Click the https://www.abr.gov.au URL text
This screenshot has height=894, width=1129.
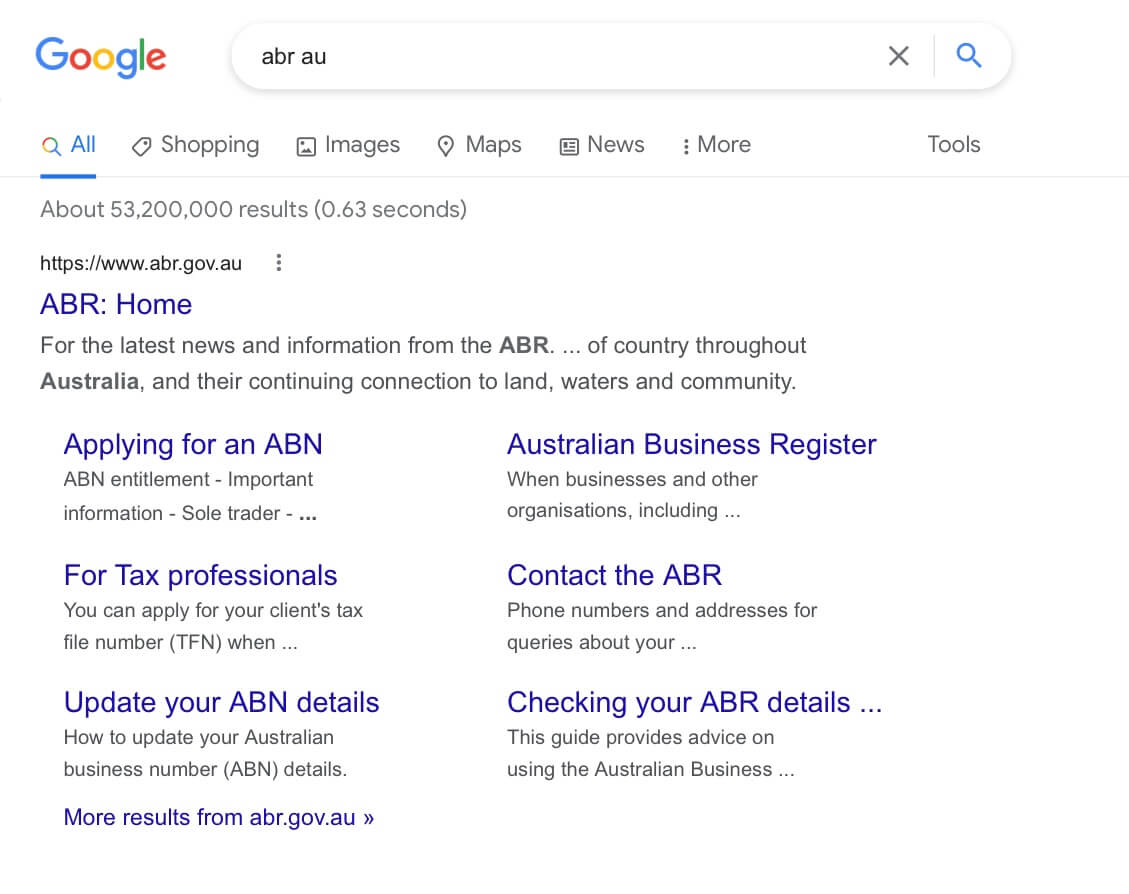point(141,263)
